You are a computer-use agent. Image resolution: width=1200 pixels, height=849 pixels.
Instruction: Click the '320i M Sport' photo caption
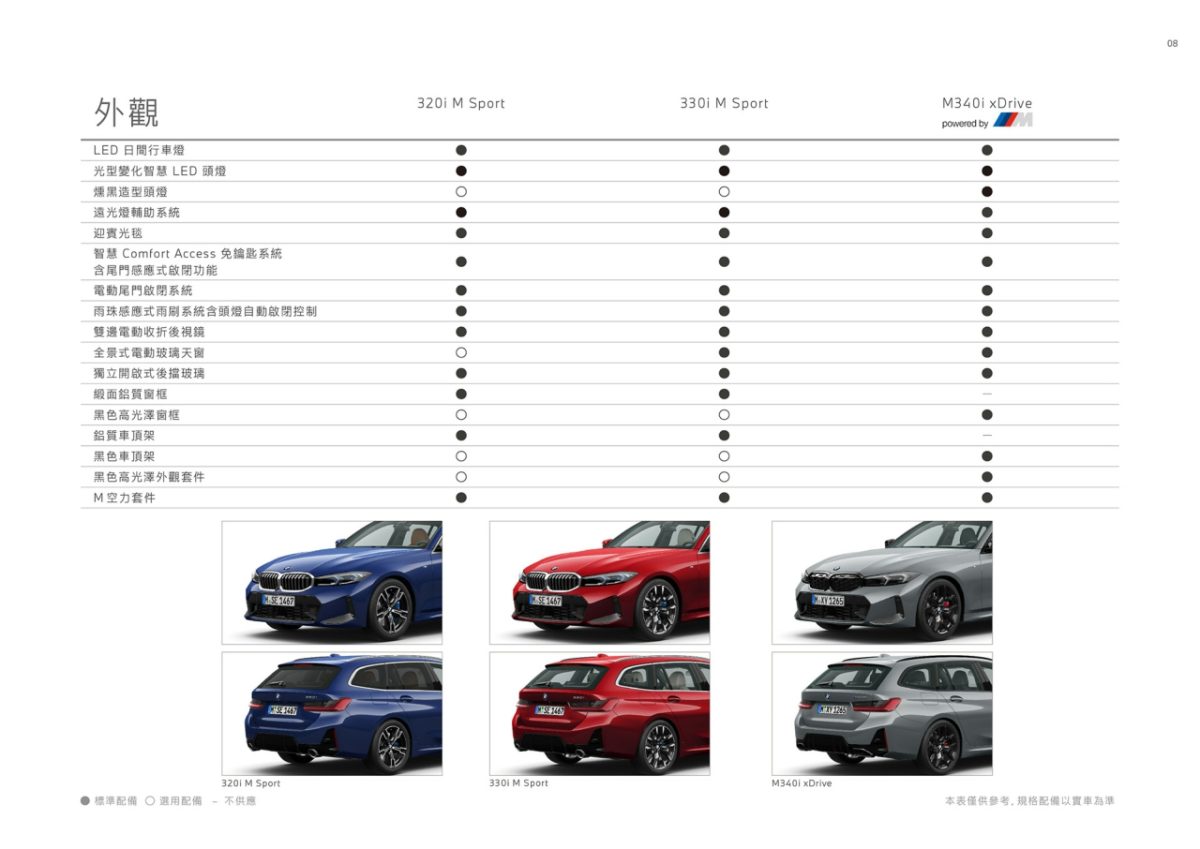coord(251,783)
